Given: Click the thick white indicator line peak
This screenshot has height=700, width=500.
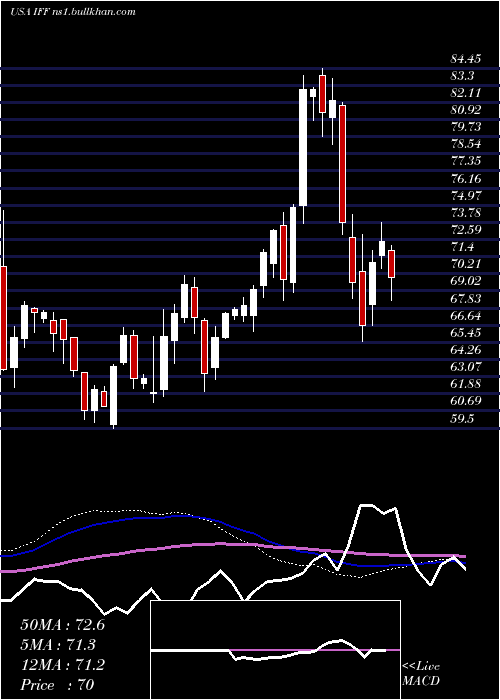Looking at the screenshot, I should pos(366,505).
